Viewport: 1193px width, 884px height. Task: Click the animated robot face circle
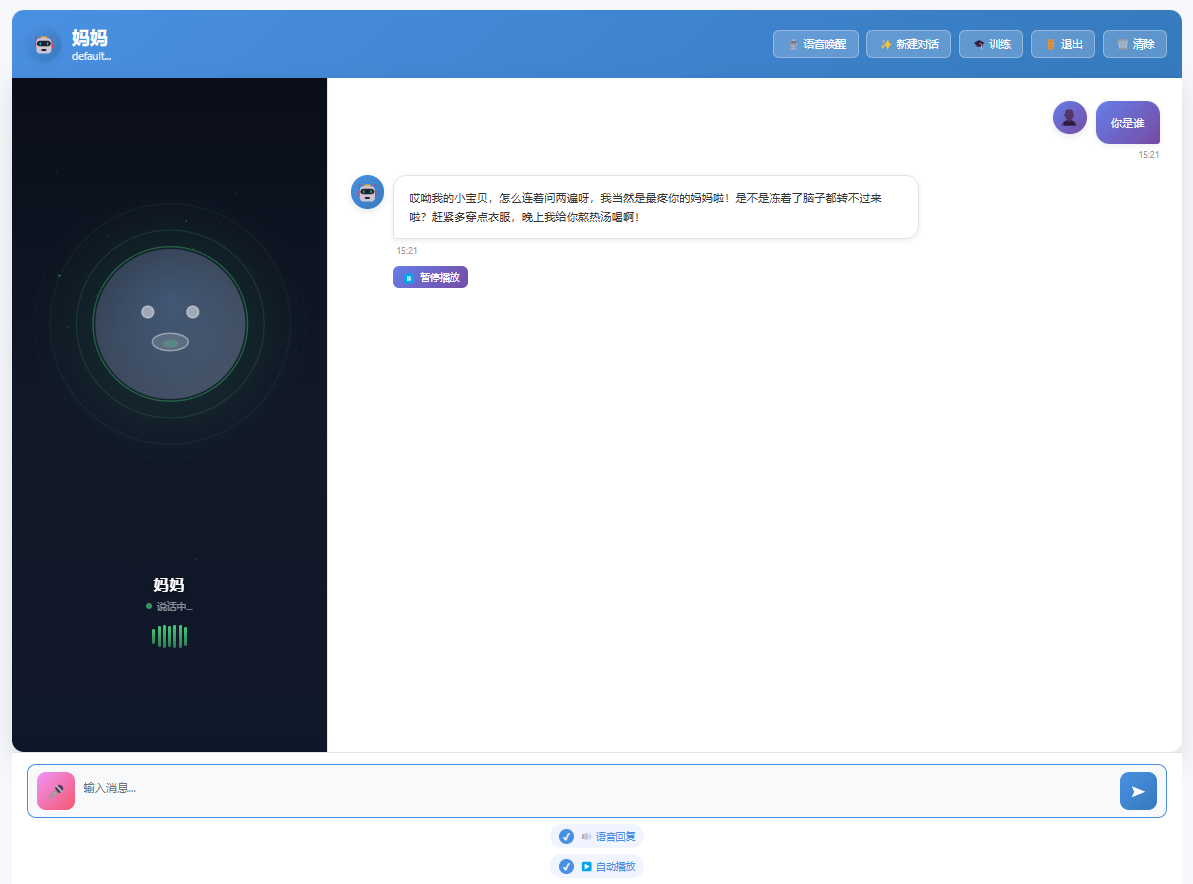click(x=170, y=324)
